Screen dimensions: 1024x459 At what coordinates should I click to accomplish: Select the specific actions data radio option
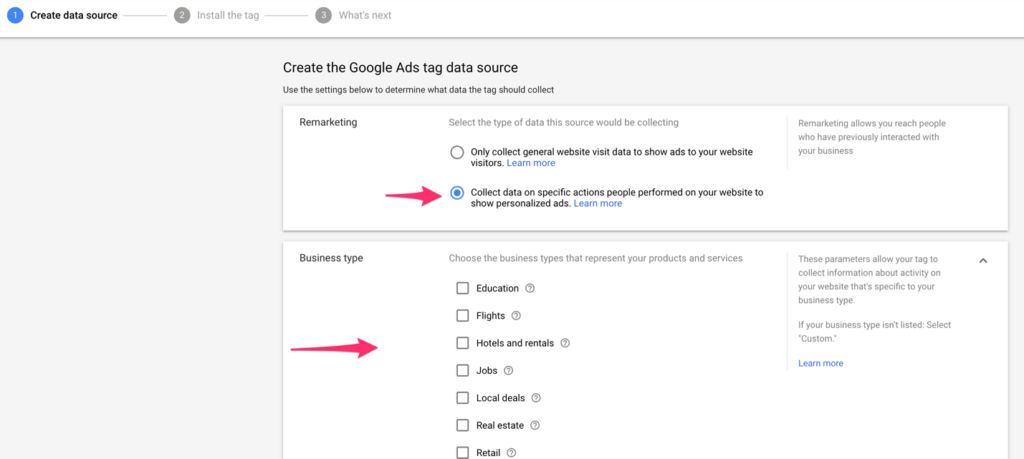[x=457, y=193]
